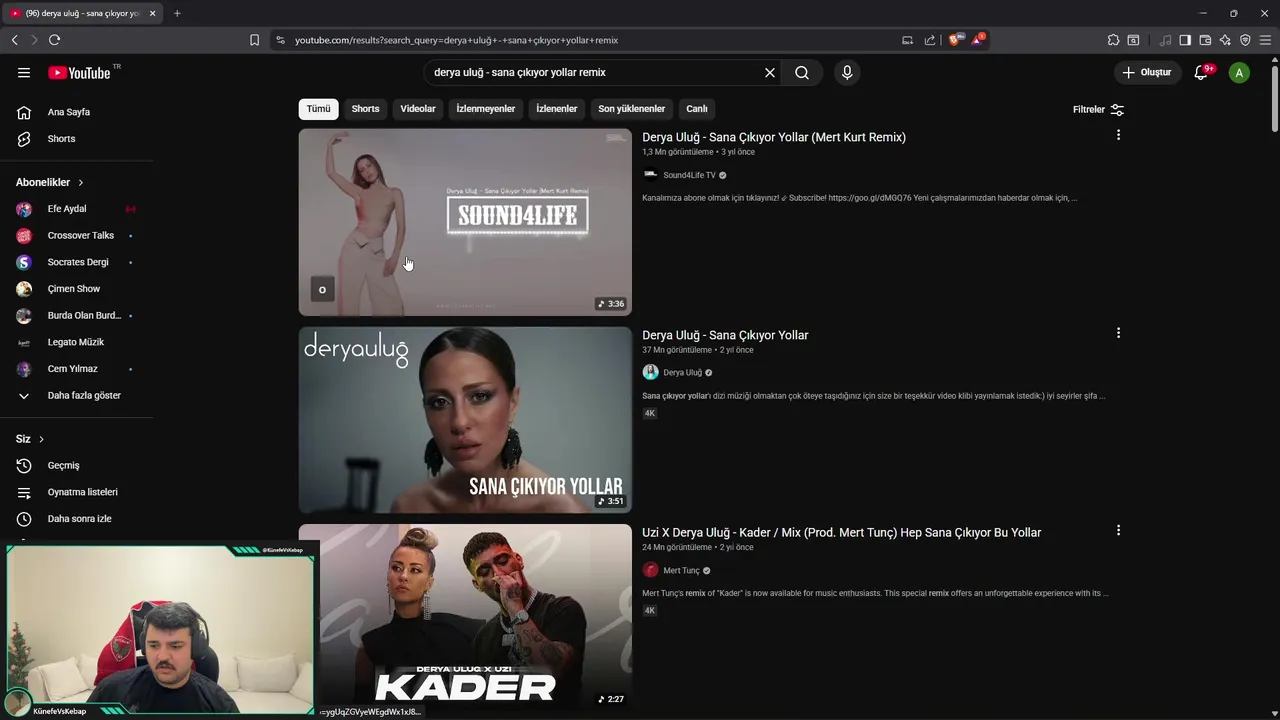Click the magnifier search button
1280x720 pixels.
(802, 72)
